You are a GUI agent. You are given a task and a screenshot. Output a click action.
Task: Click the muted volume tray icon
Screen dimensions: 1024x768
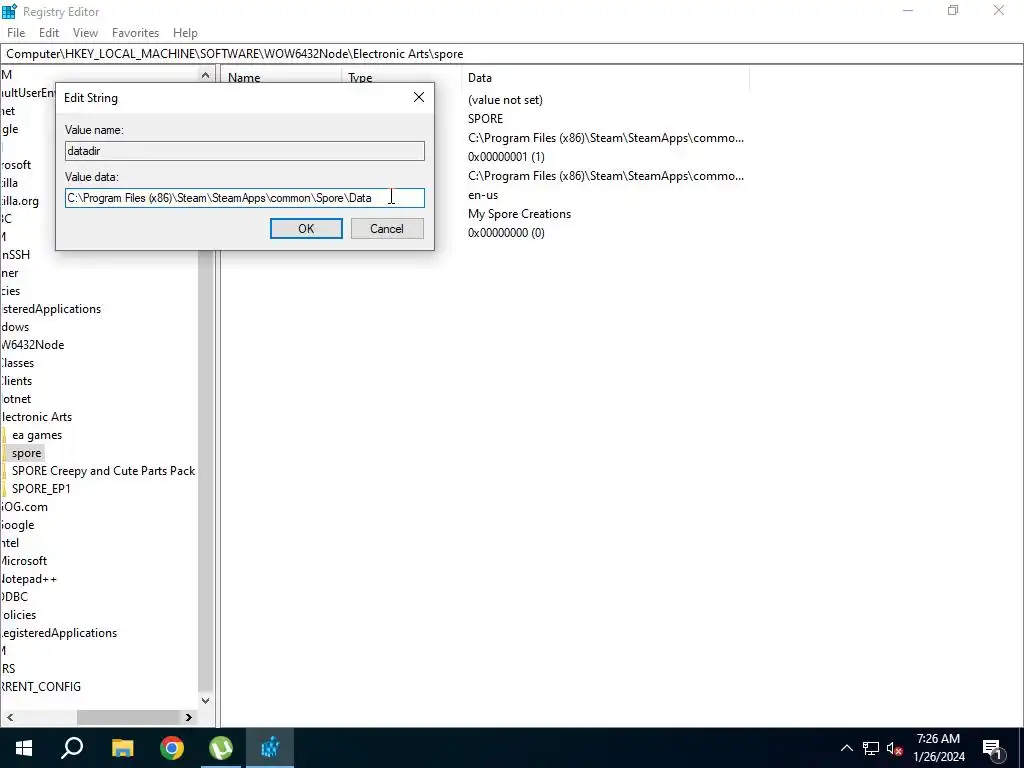click(895, 748)
